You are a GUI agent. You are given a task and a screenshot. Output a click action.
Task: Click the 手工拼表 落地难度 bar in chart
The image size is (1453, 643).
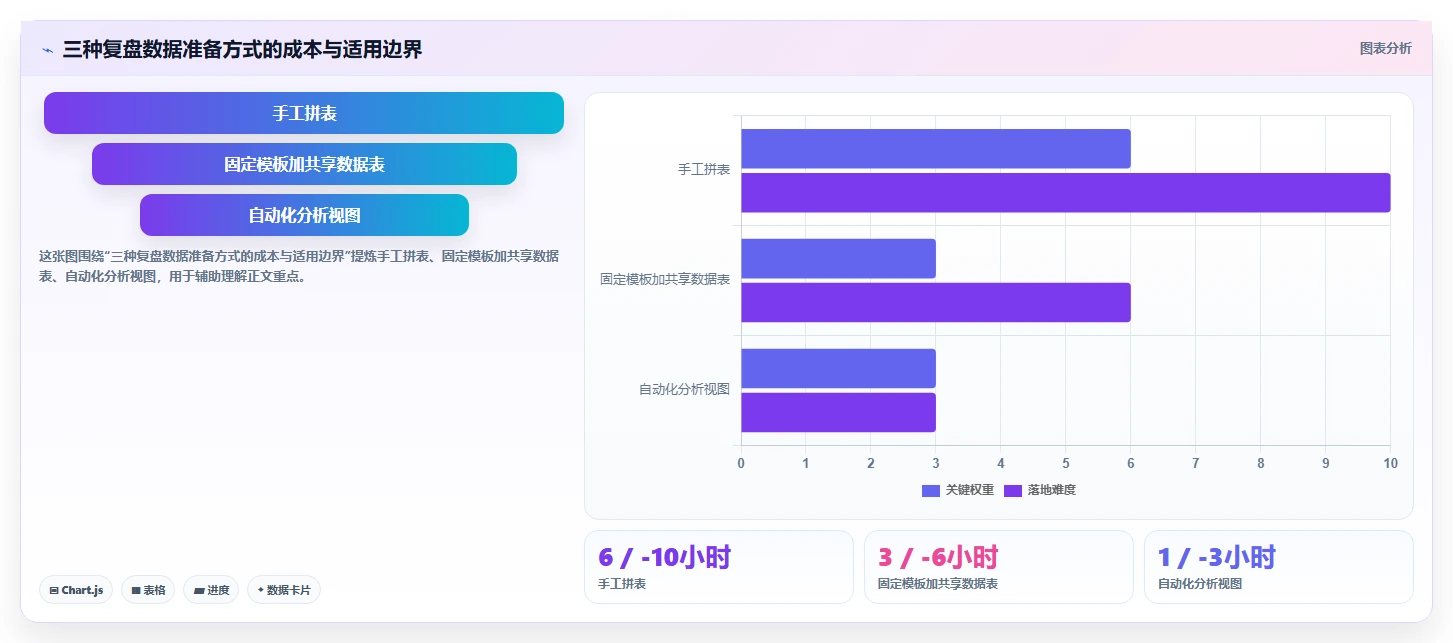1065,192
